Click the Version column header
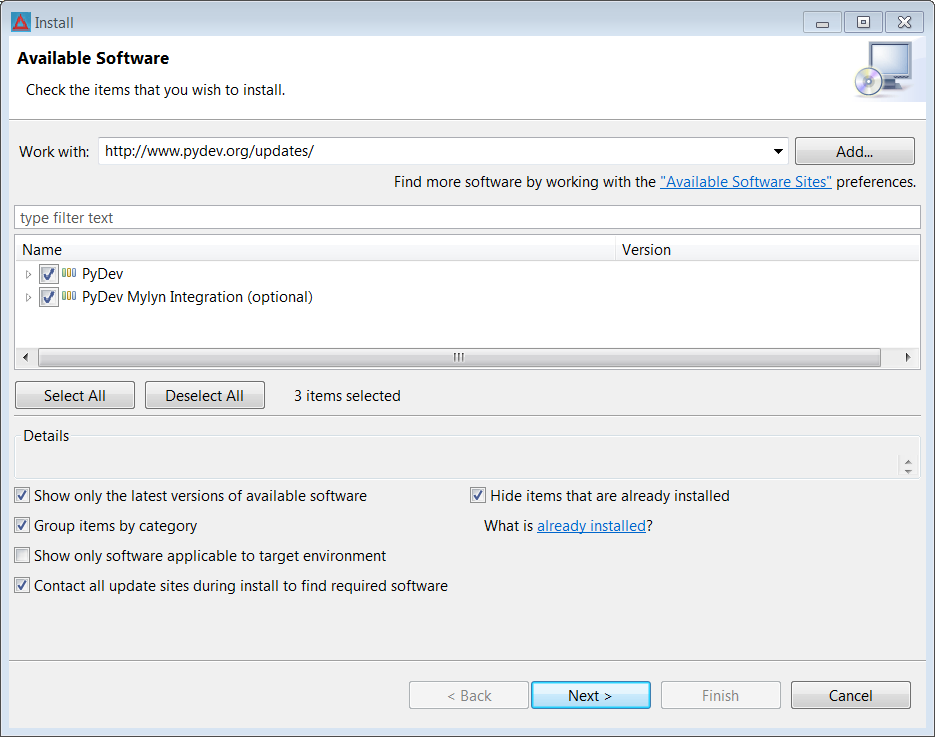 coord(767,250)
